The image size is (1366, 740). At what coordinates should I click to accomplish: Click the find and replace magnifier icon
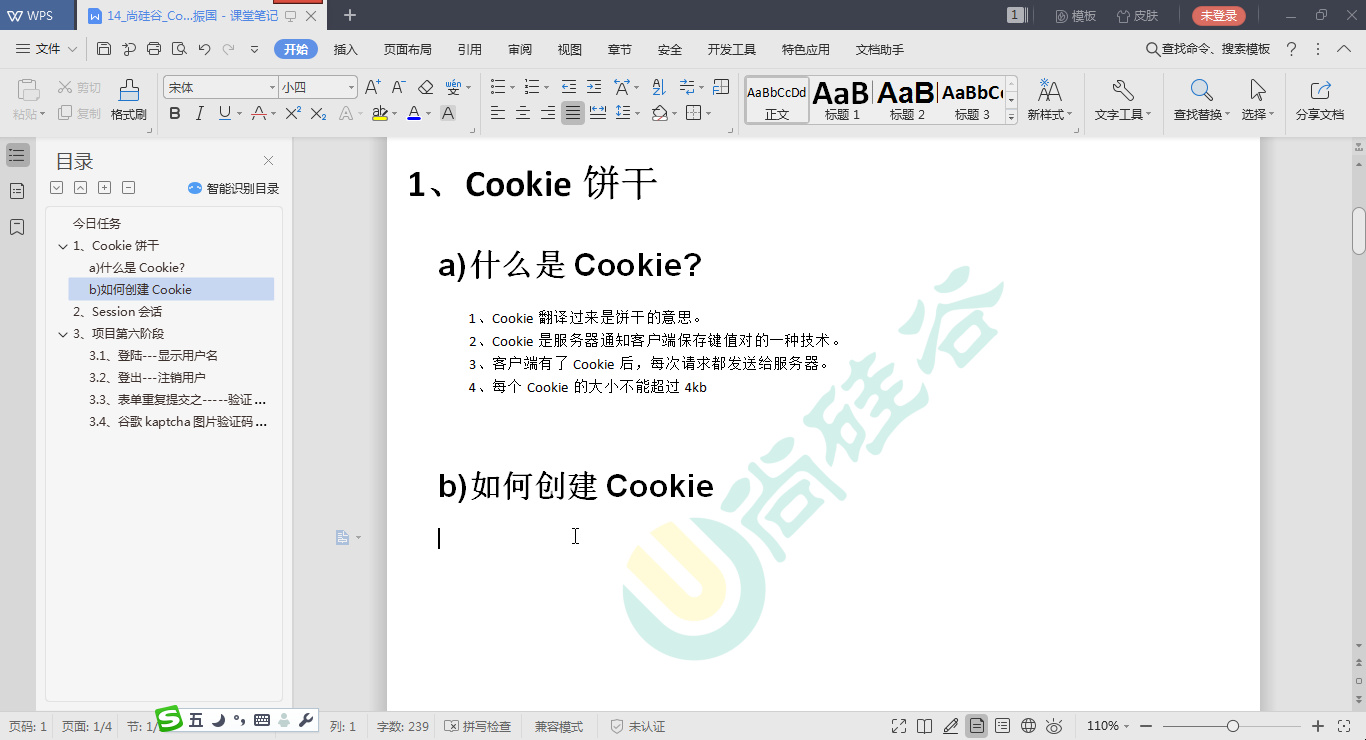click(1200, 88)
